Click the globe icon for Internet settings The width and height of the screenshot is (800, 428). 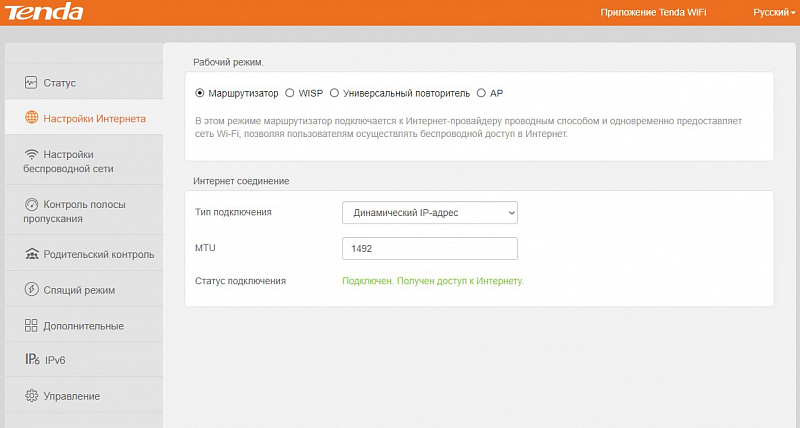pyautogui.click(x=31, y=118)
